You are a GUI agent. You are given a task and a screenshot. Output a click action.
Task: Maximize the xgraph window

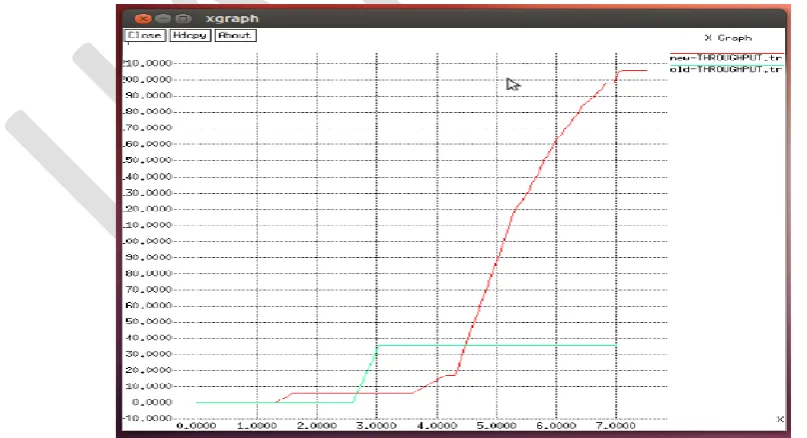click(183, 19)
